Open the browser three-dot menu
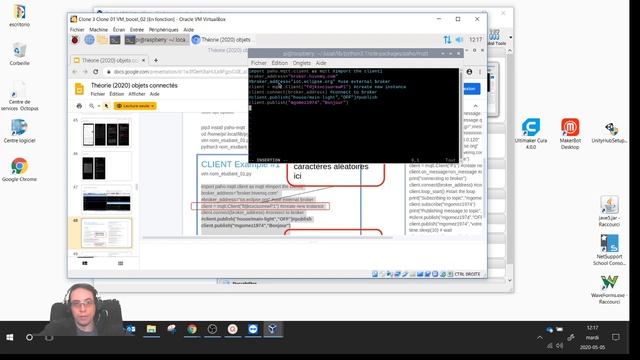Screen dimensions: 640x360 click(480, 72)
